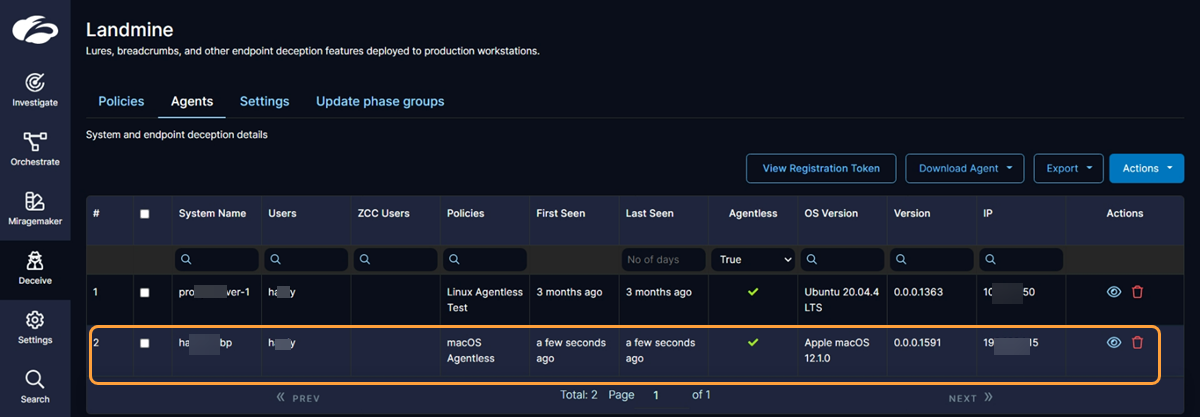This screenshot has width=1200, height=417.
Task: Expand the Download Agent dropdown
Action: coord(964,169)
